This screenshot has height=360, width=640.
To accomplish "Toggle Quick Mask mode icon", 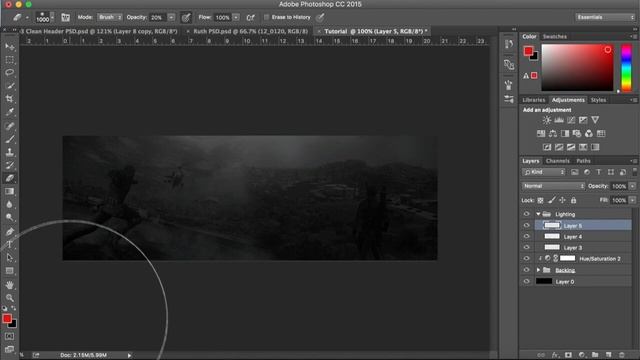I will (x=9, y=336).
